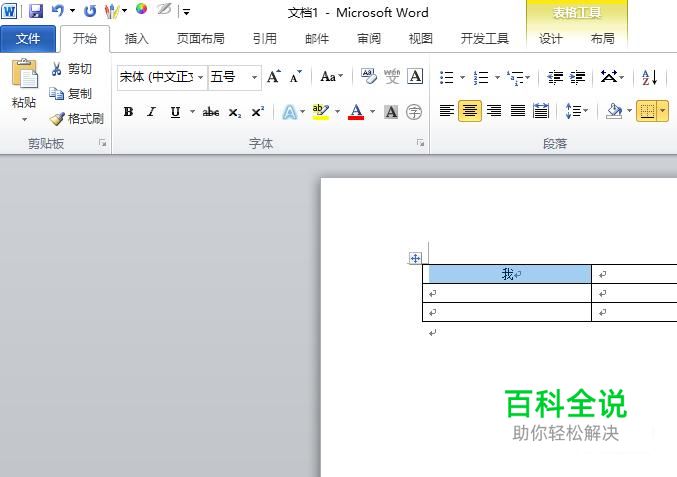Apply character shading gray A icon
Viewport: 677px width, 477px height.
pyautogui.click(x=391, y=112)
